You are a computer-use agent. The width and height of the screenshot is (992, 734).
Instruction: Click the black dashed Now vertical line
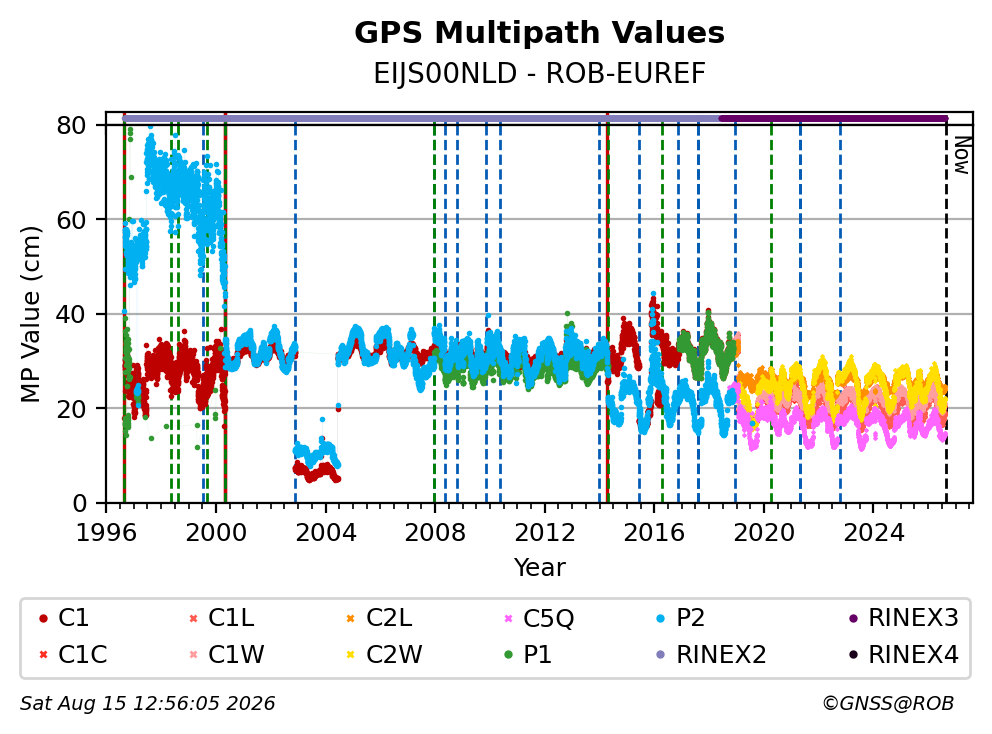coord(946,313)
